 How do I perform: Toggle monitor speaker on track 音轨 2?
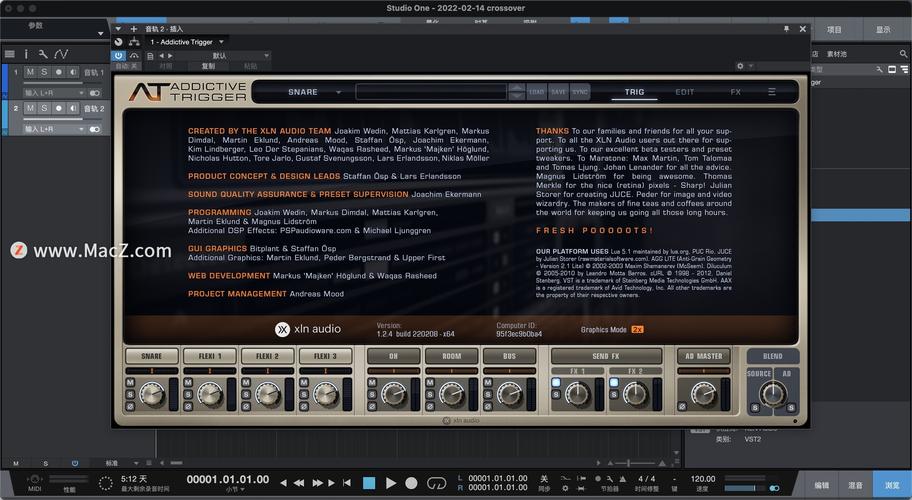[x=73, y=108]
